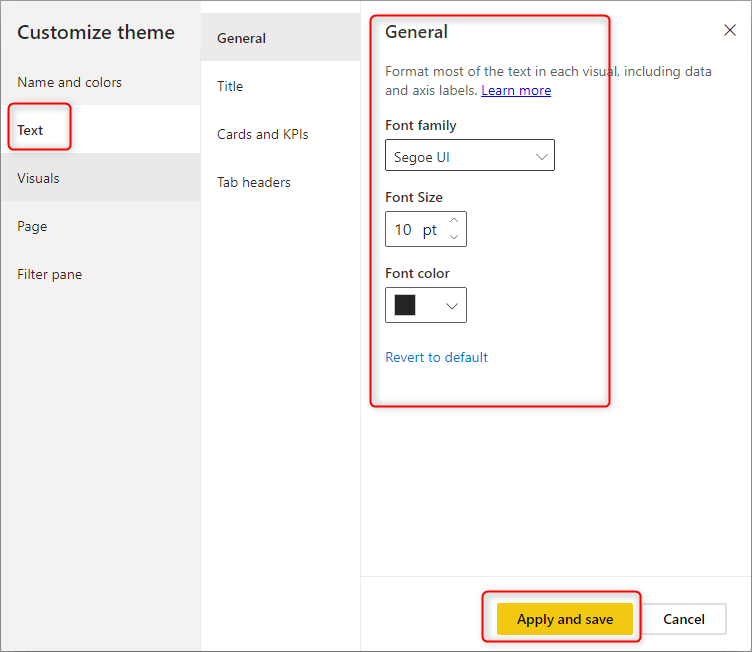Expand the Font color picker arrow
This screenshot has width=752, height=652.
(452, 306)
